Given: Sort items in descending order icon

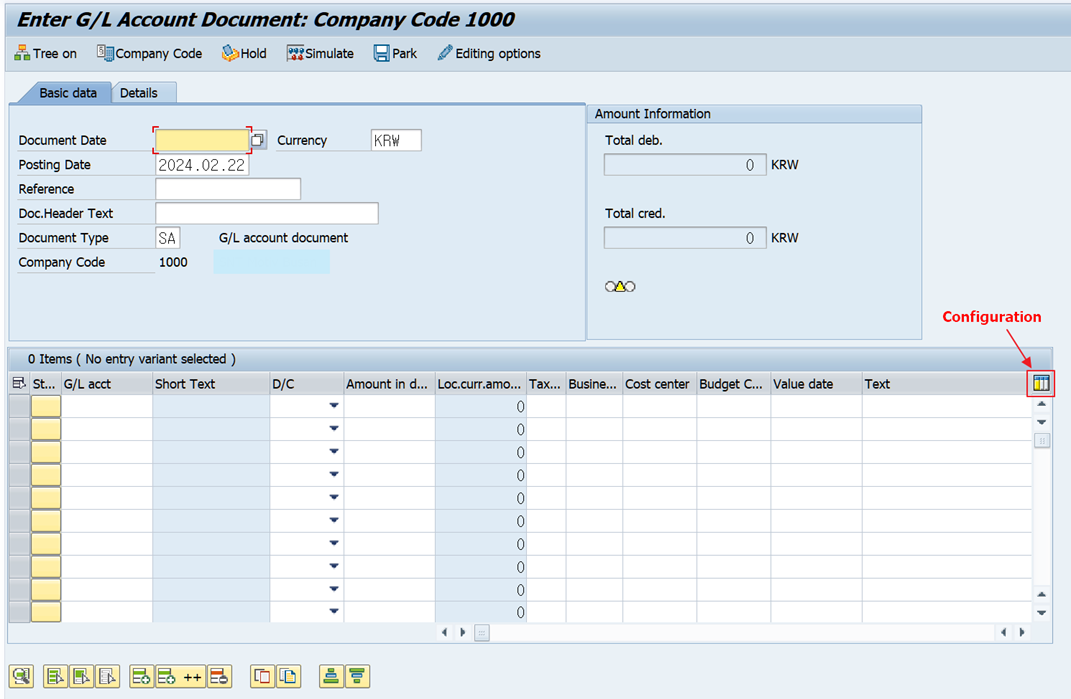Looking at the screenshot, I should click(357, 676).
